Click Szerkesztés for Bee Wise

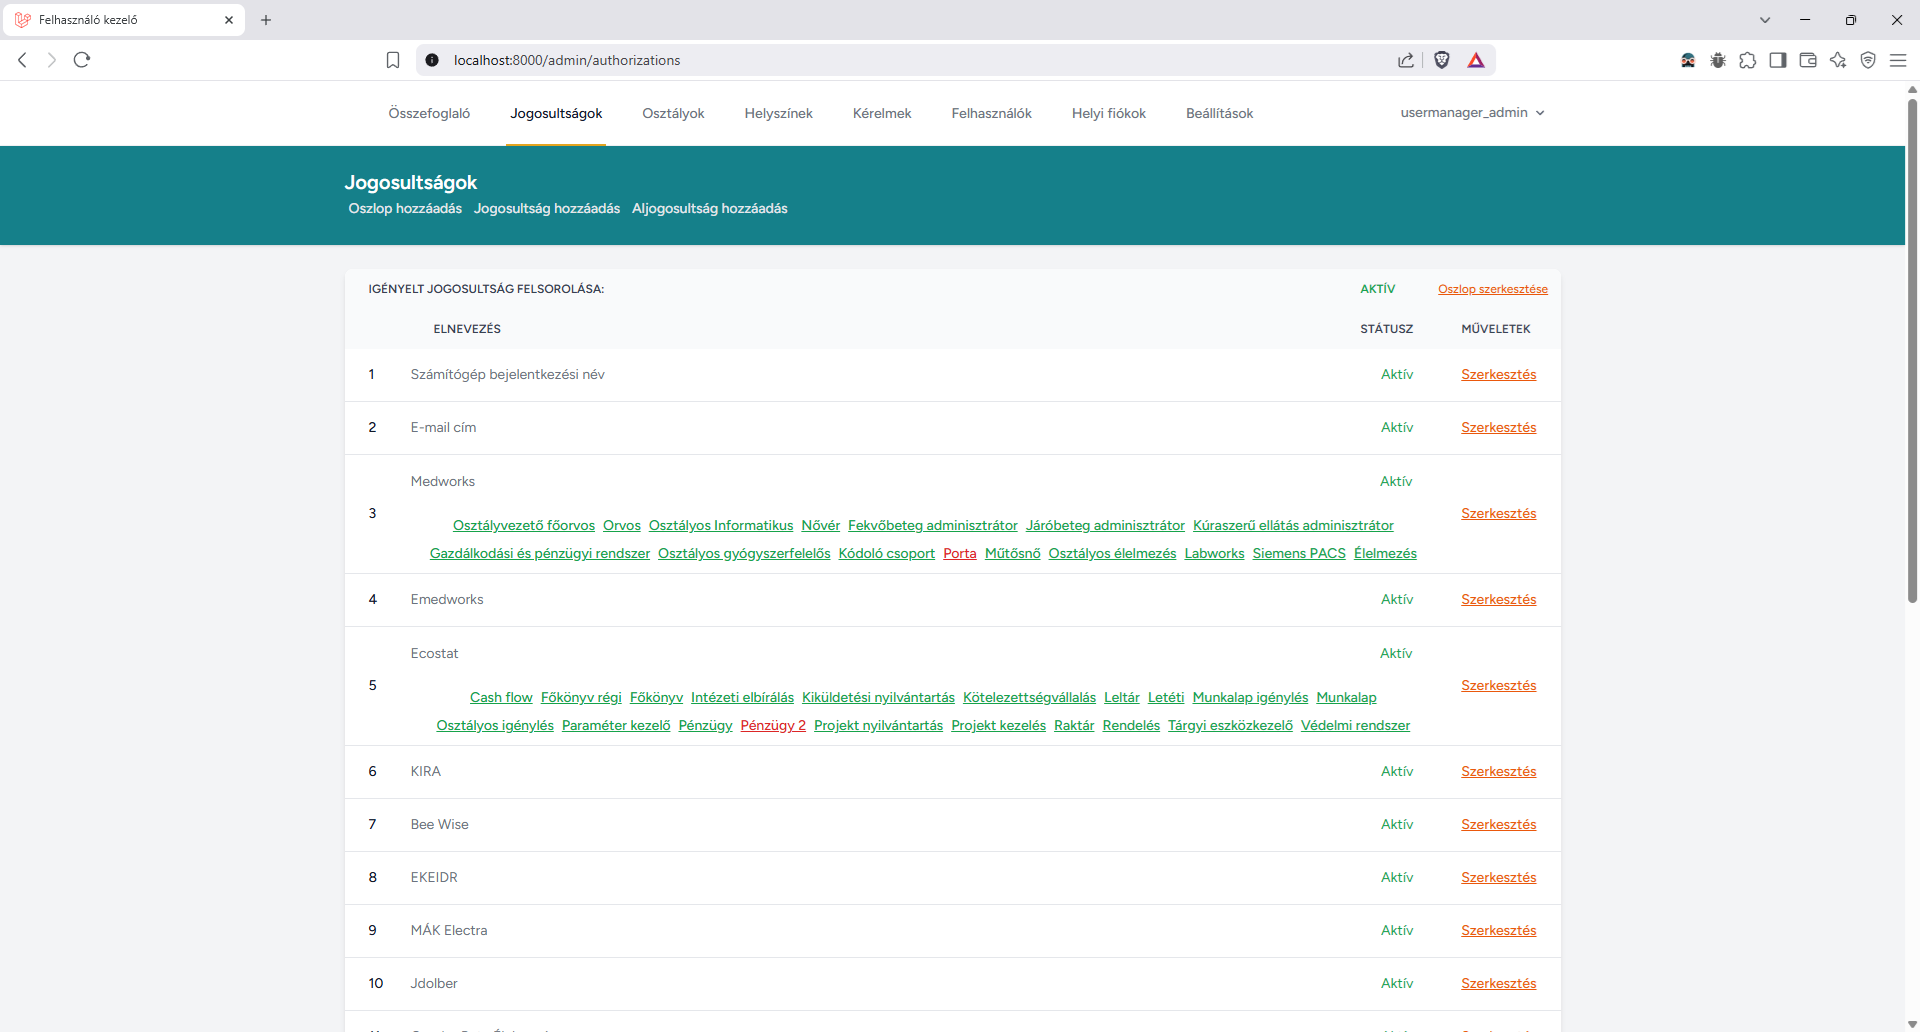click(x=1498, y=824)
